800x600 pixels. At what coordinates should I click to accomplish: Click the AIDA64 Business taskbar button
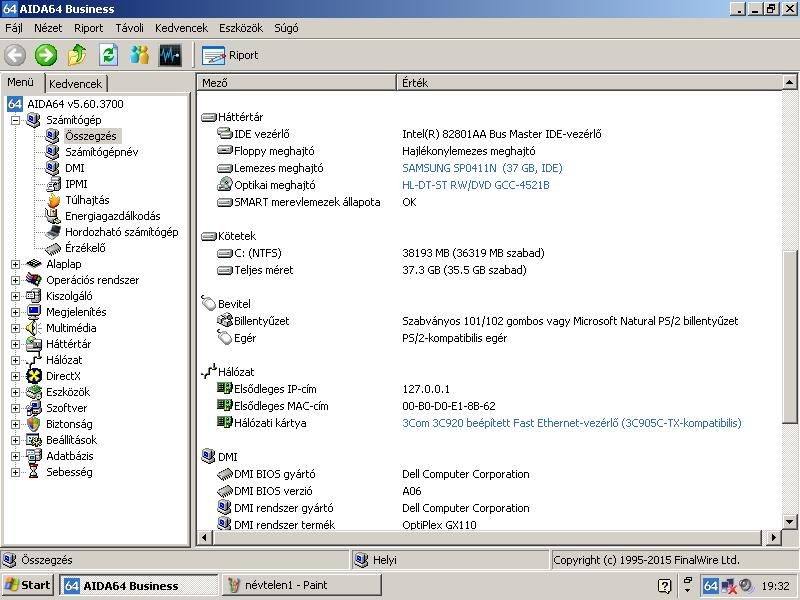tap(139, 585)
